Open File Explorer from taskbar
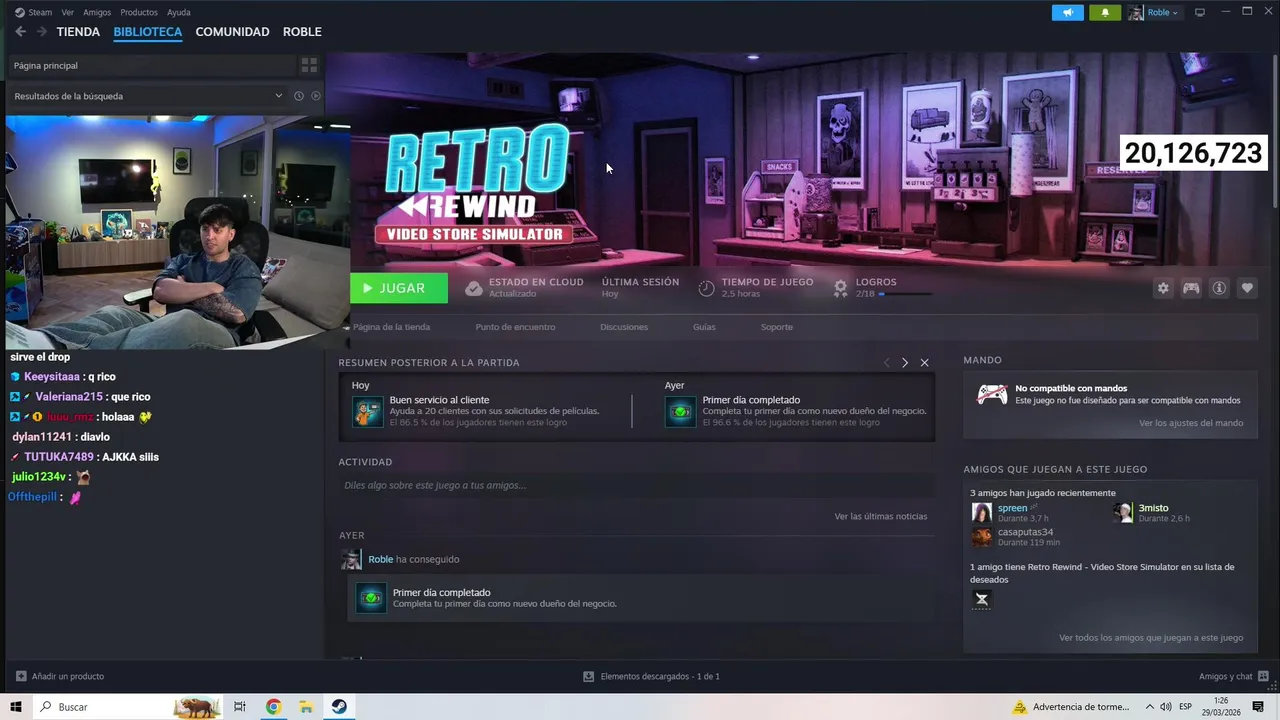The height and width of the screenshot is (720, 1280). 306,707
